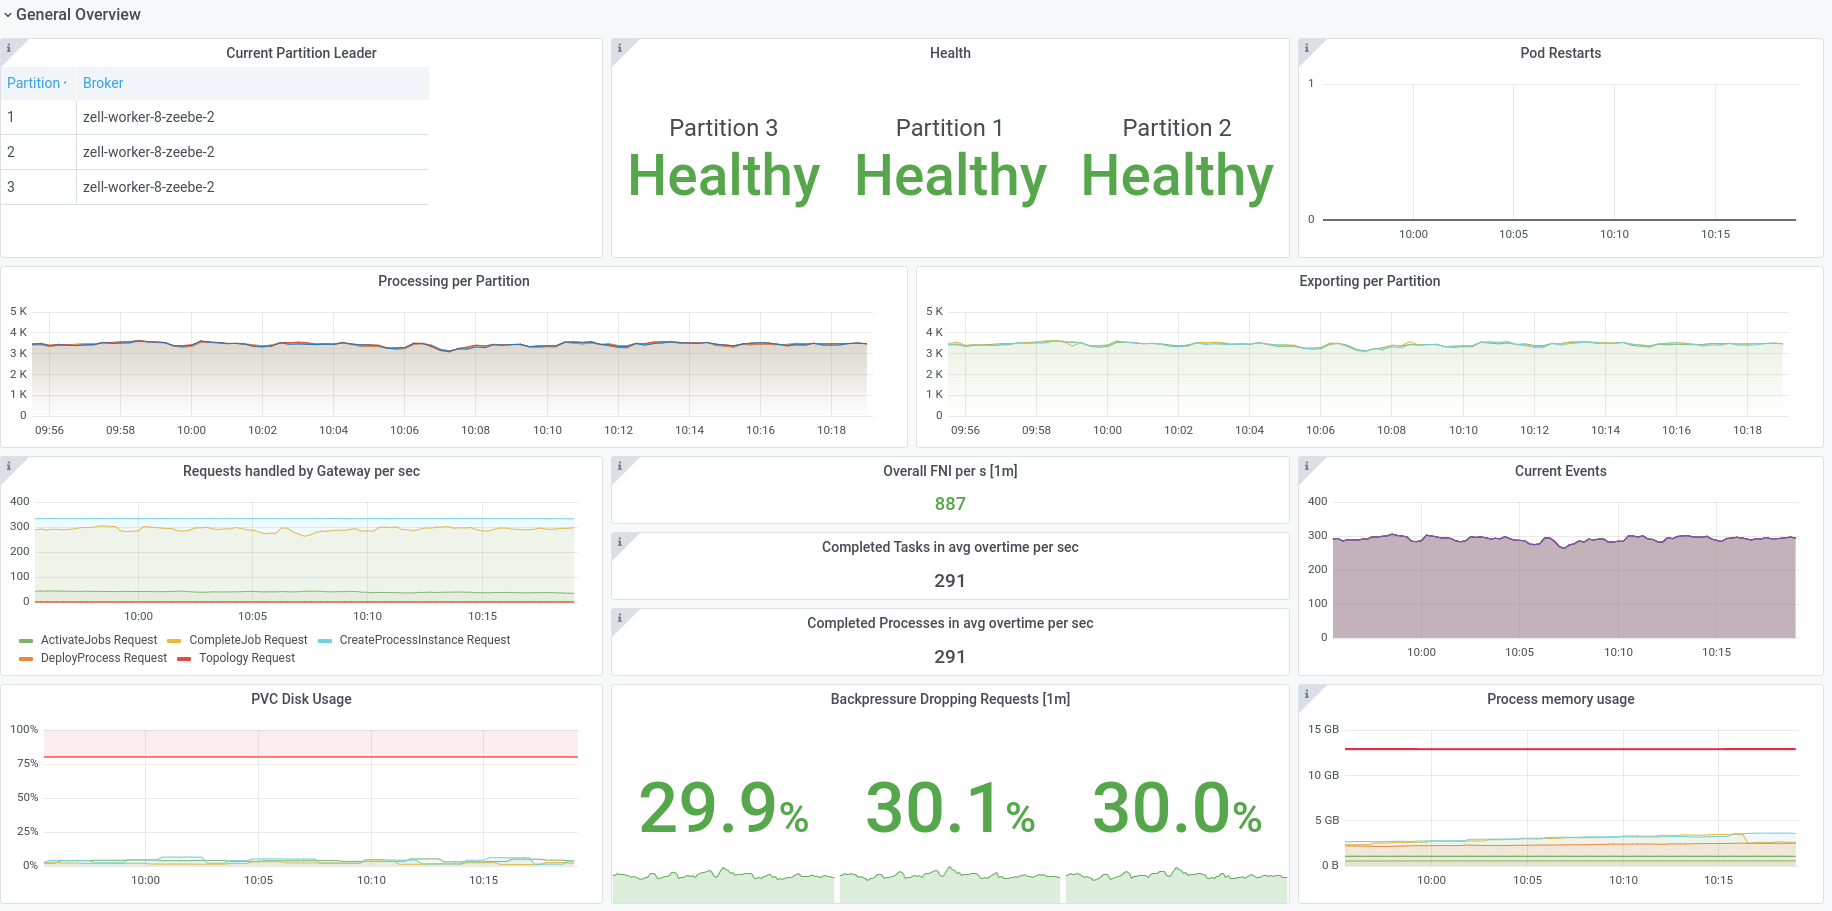1832x911 pixels.
Task: Click red Topology Request color swatch
Action: 184,659
